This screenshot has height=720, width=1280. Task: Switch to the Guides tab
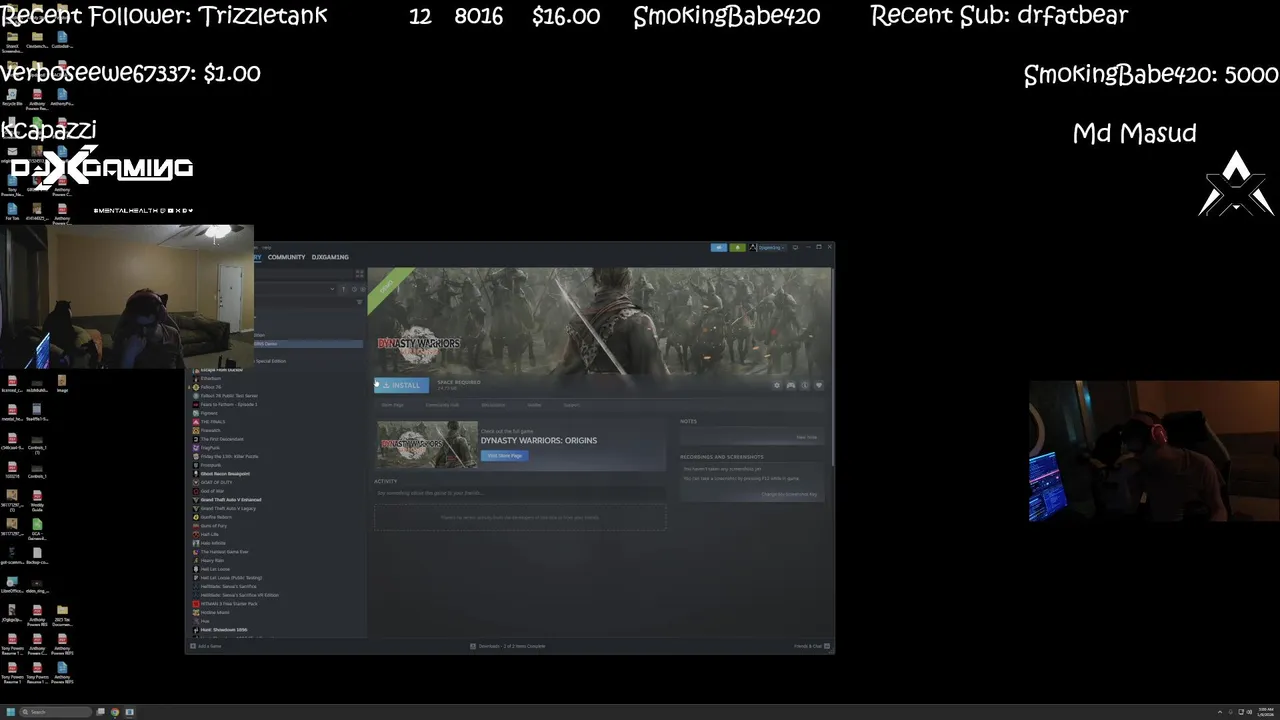click(x=534, y=405)
